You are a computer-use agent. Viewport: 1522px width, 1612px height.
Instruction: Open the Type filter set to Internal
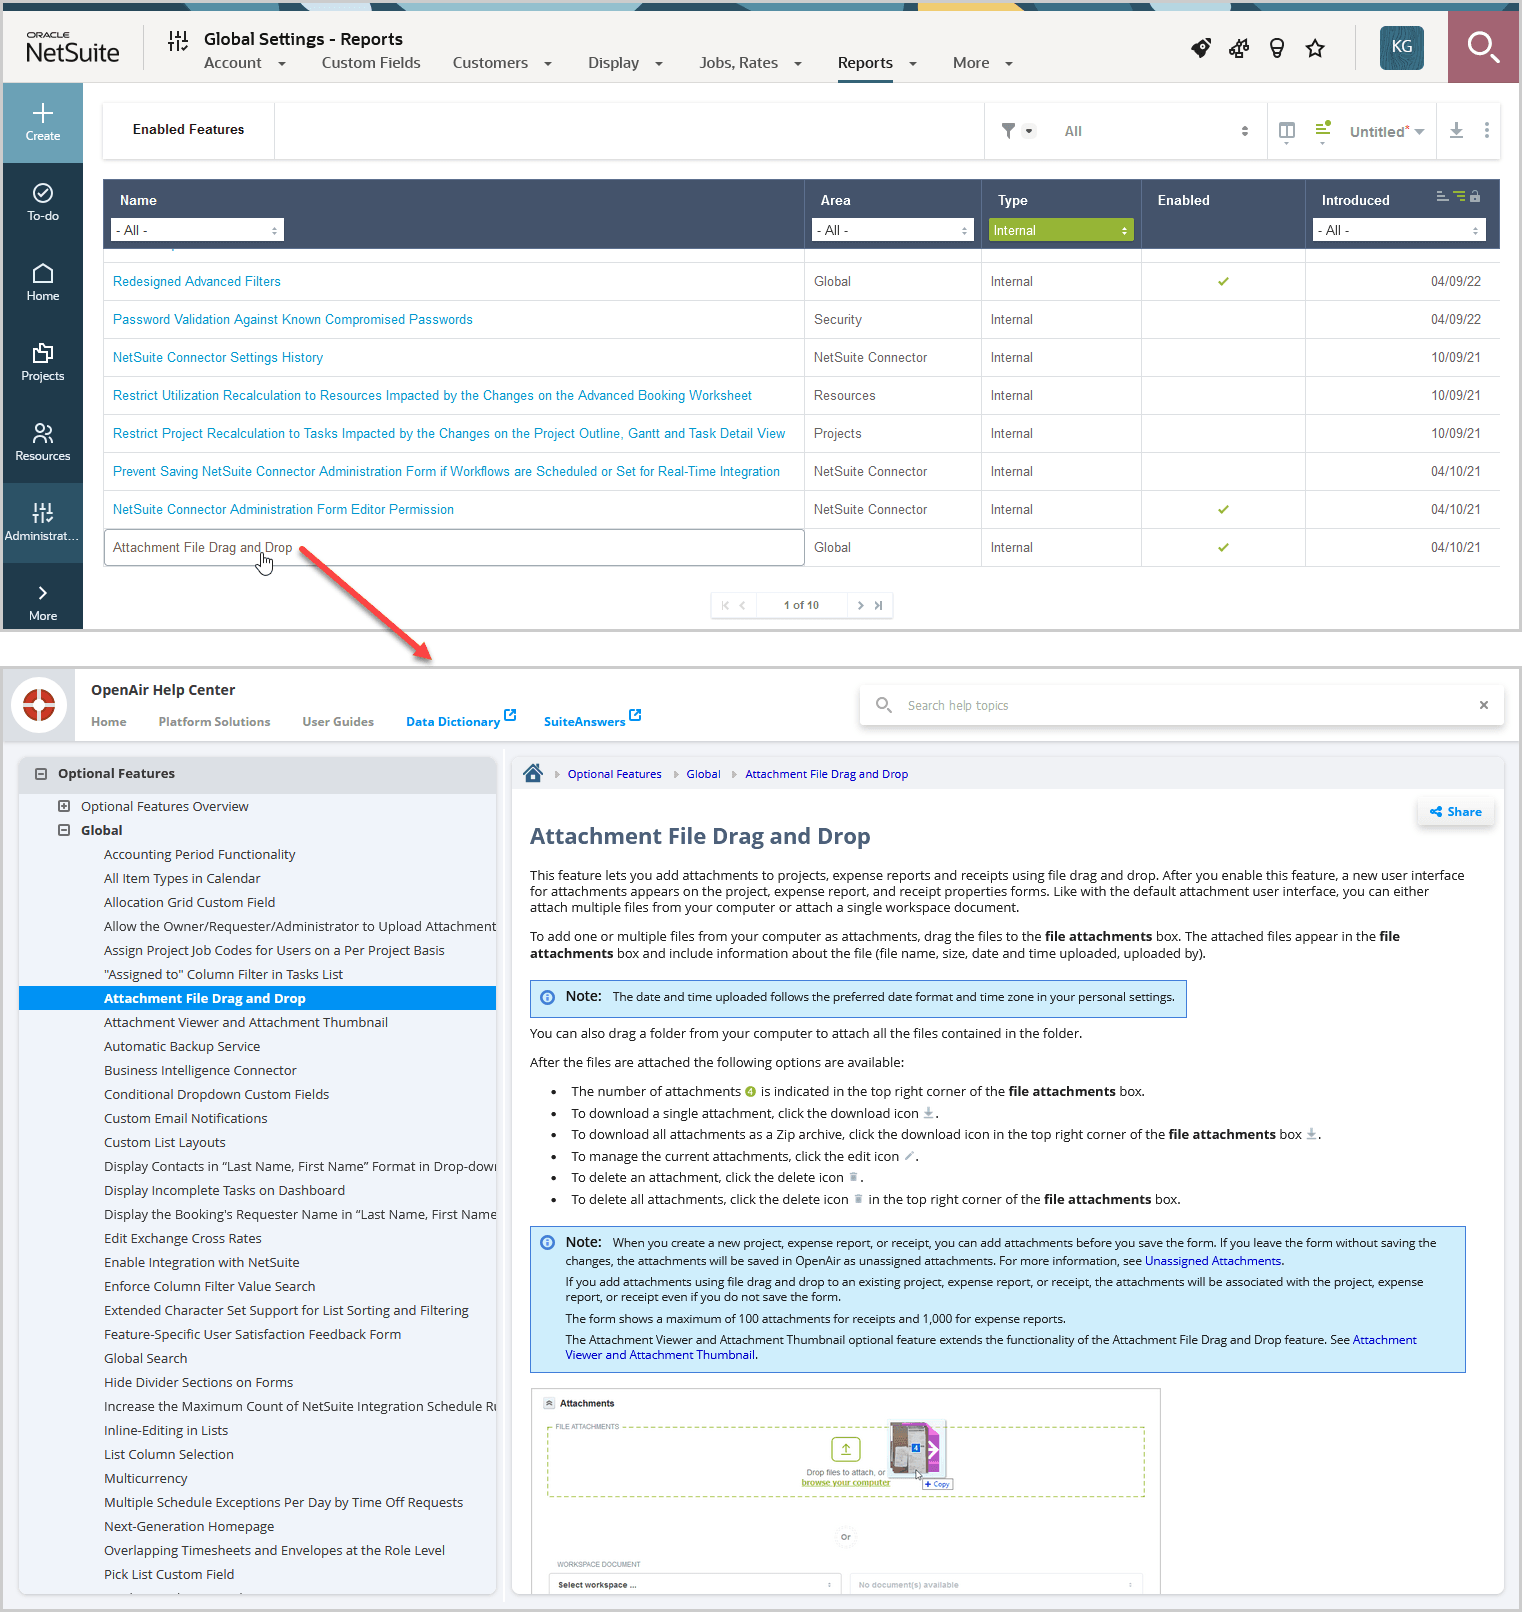1061,230
